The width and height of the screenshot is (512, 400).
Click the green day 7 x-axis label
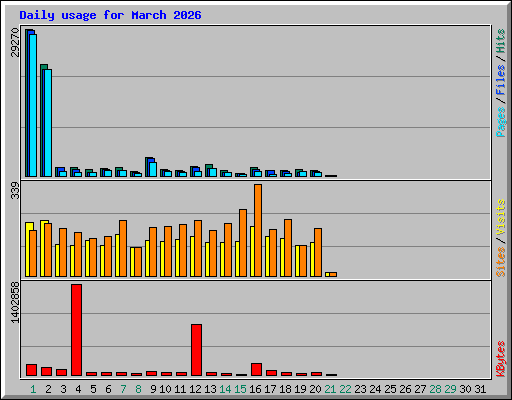pyautogui.click(x=123, y=389)
